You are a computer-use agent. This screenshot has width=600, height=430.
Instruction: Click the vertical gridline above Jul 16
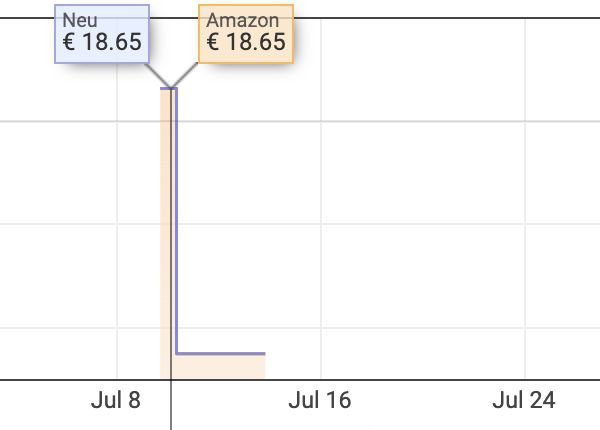pyautogui.click(x=321, y=199)
